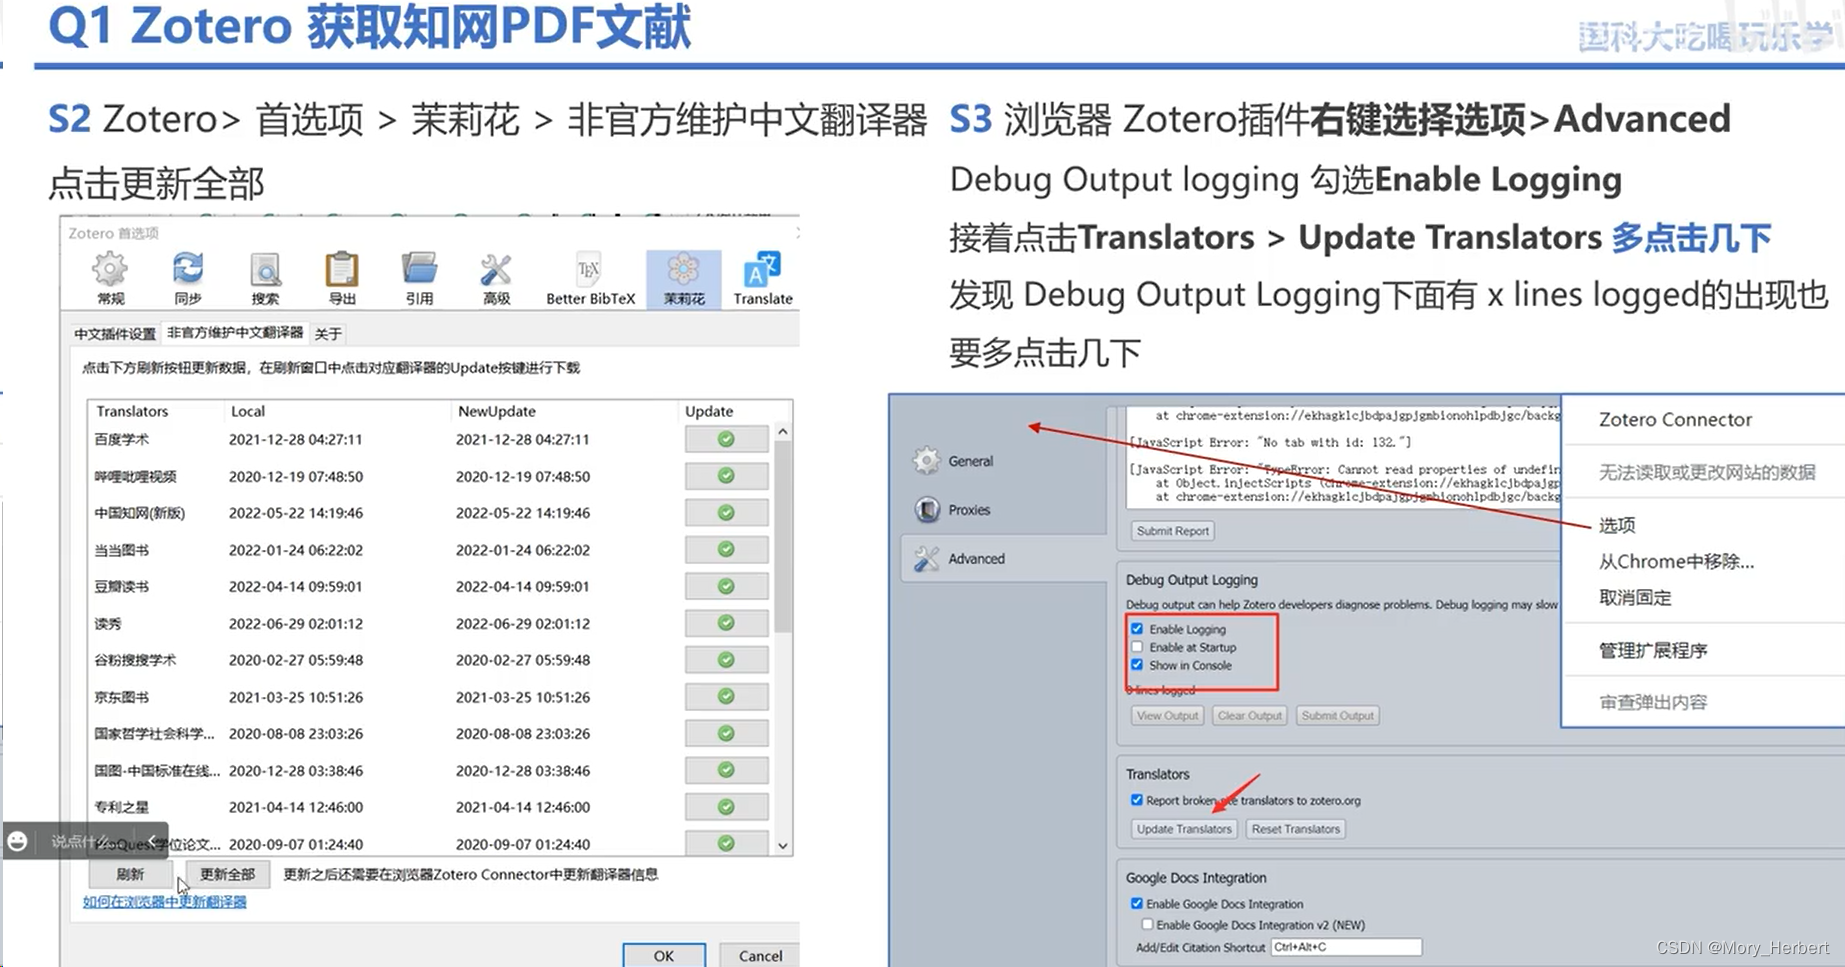Viewport: 1845px width, 967px height.
Task: Open the 茉莉花 Jasminum preferences pane
Action: [684, 278]
